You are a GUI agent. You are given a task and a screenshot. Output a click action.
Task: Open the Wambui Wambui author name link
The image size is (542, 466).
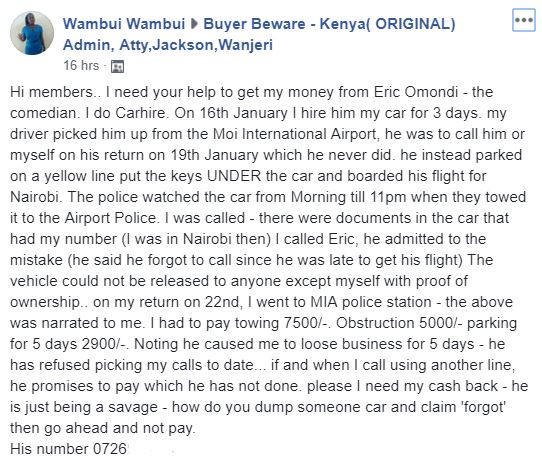coord(124,24)
